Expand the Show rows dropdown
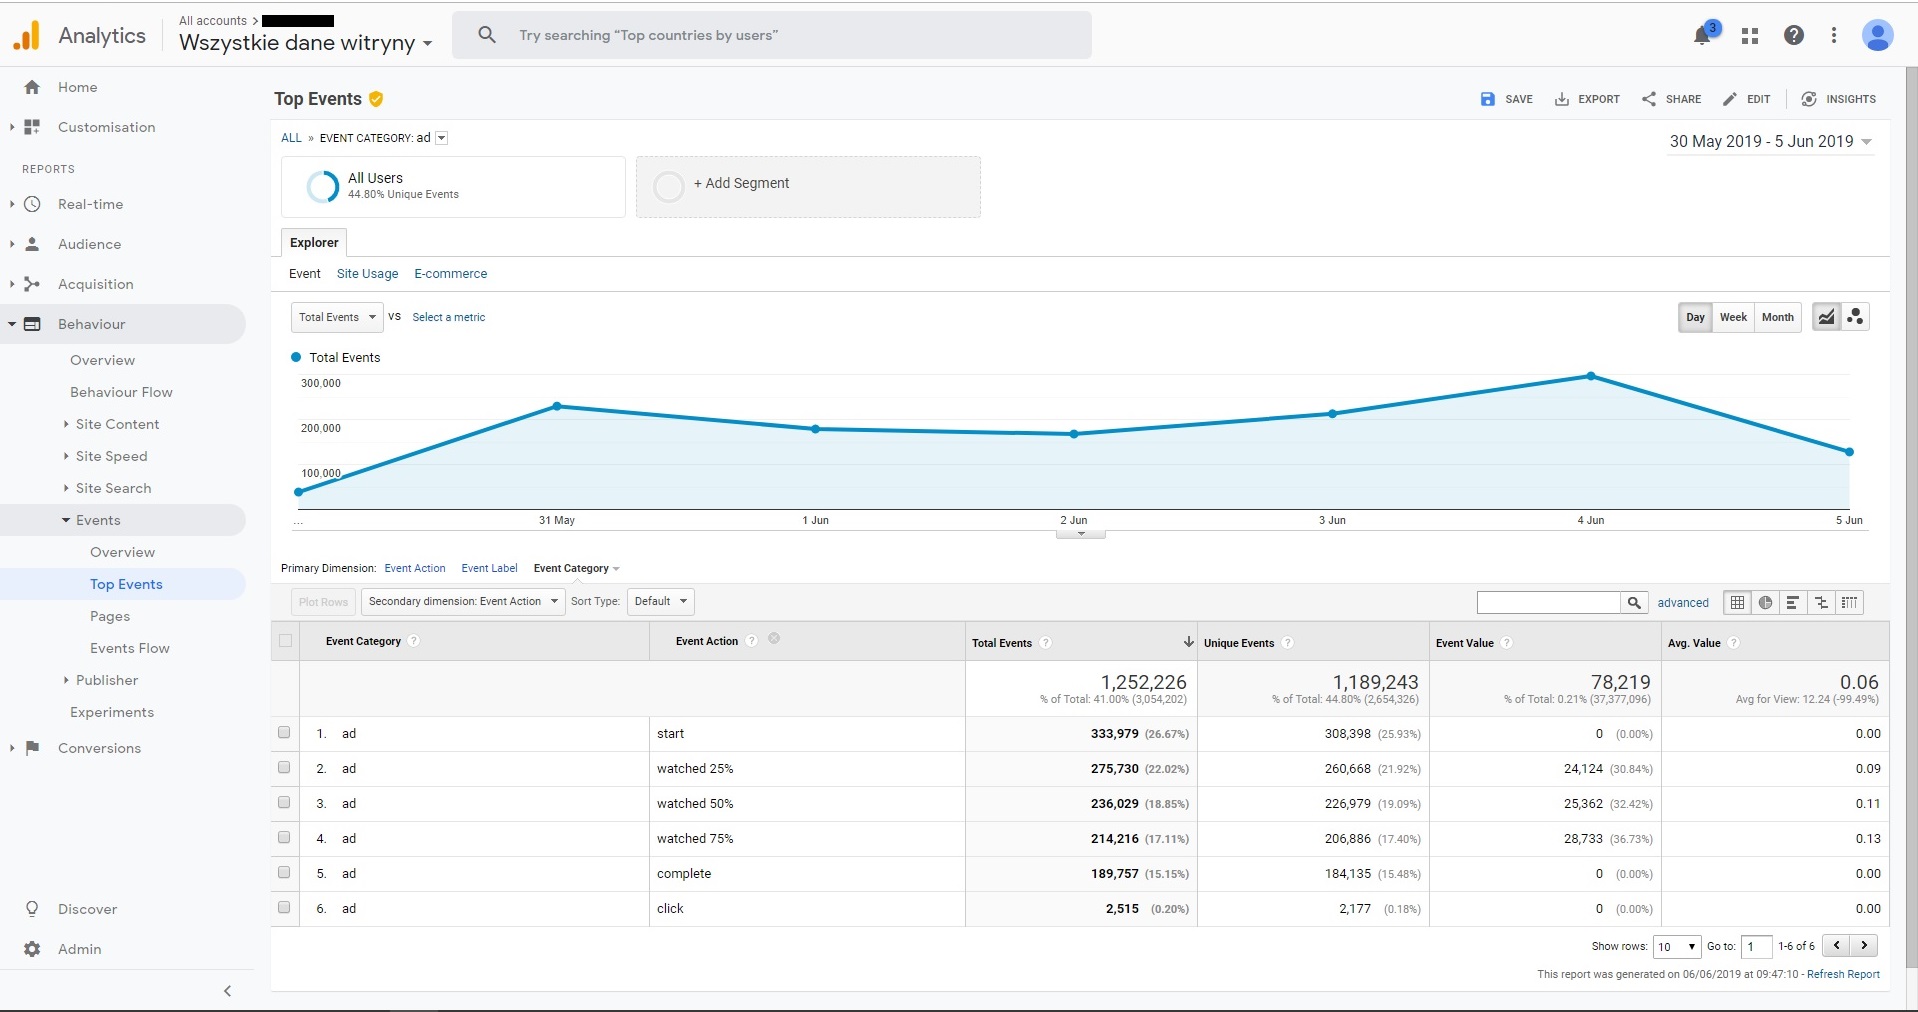Image resolution: width=1918 pixels, height=1012 pixels. [x=1677, y=946]
